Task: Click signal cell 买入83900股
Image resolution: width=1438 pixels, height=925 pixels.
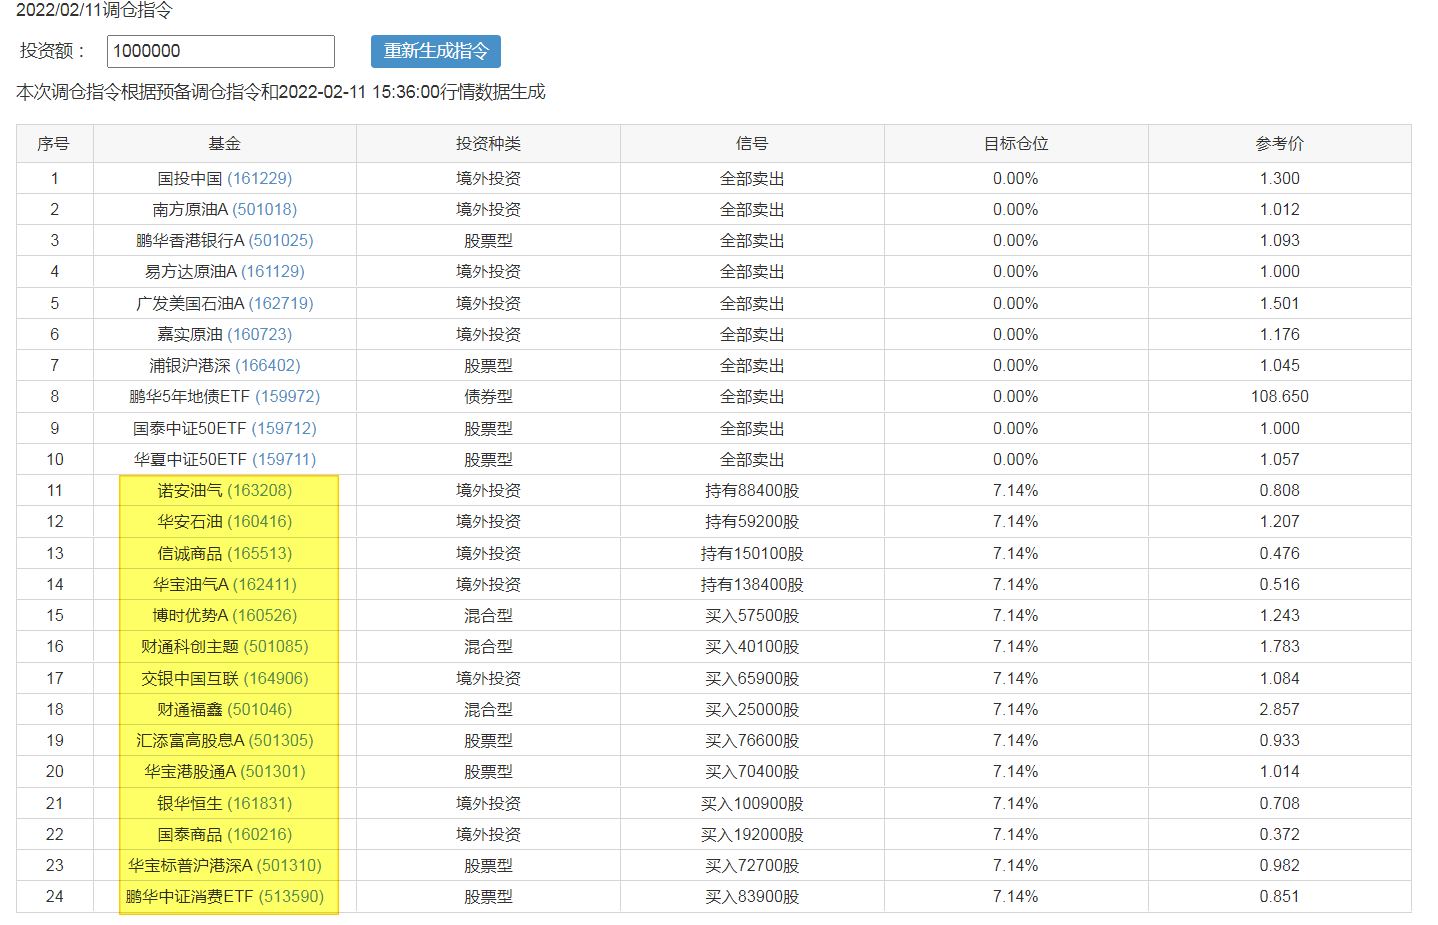Action: click(752, 896)
